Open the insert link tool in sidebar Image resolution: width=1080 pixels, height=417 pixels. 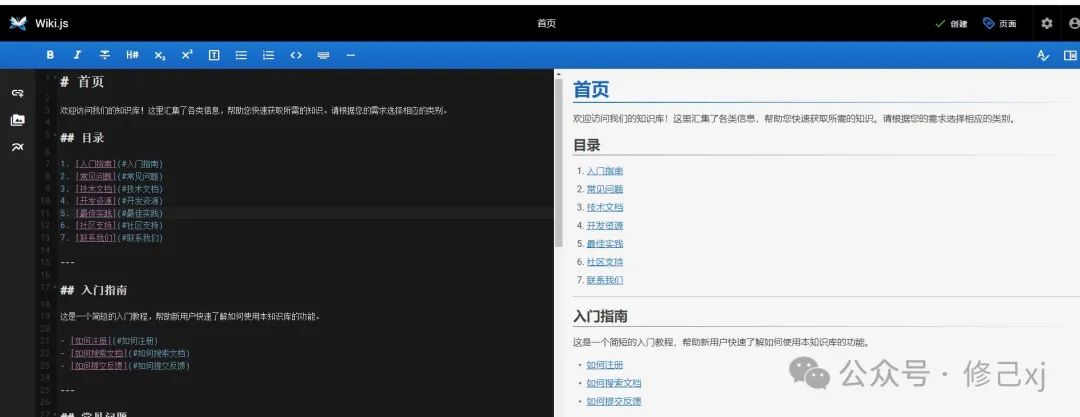tap(18, 93)
